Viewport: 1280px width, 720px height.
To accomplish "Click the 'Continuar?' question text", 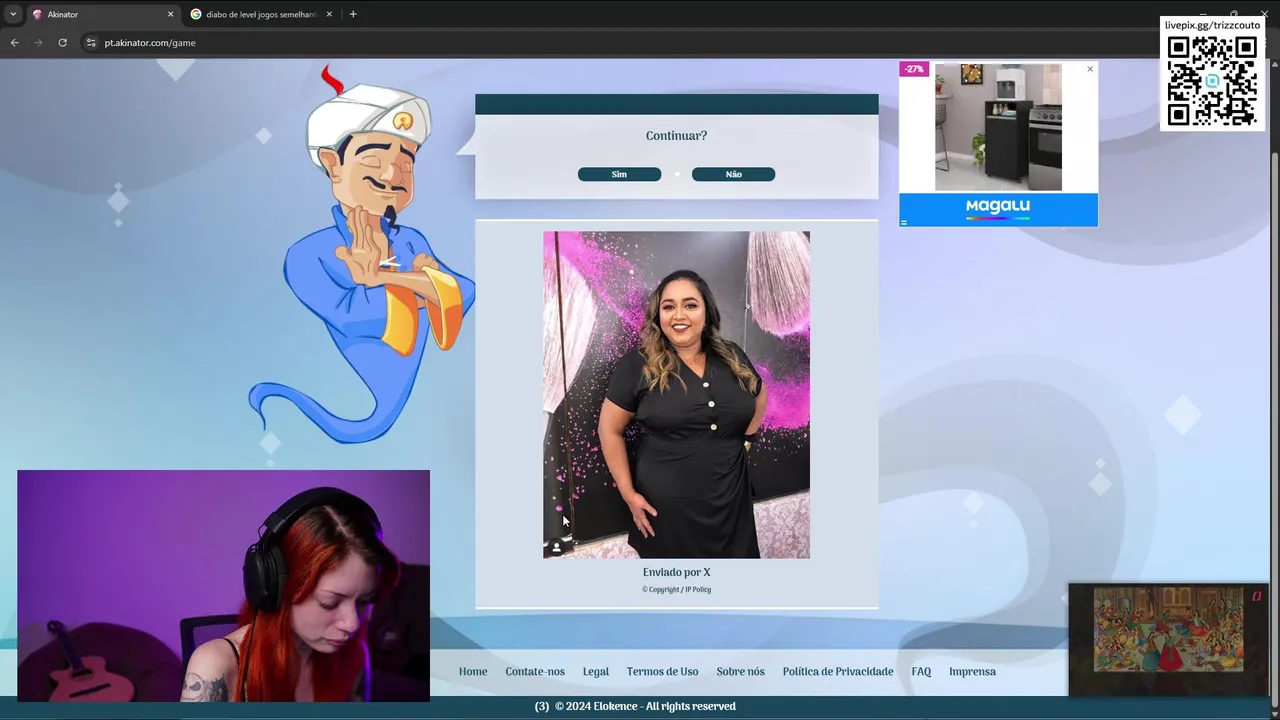I will click(x=676, y=136).
